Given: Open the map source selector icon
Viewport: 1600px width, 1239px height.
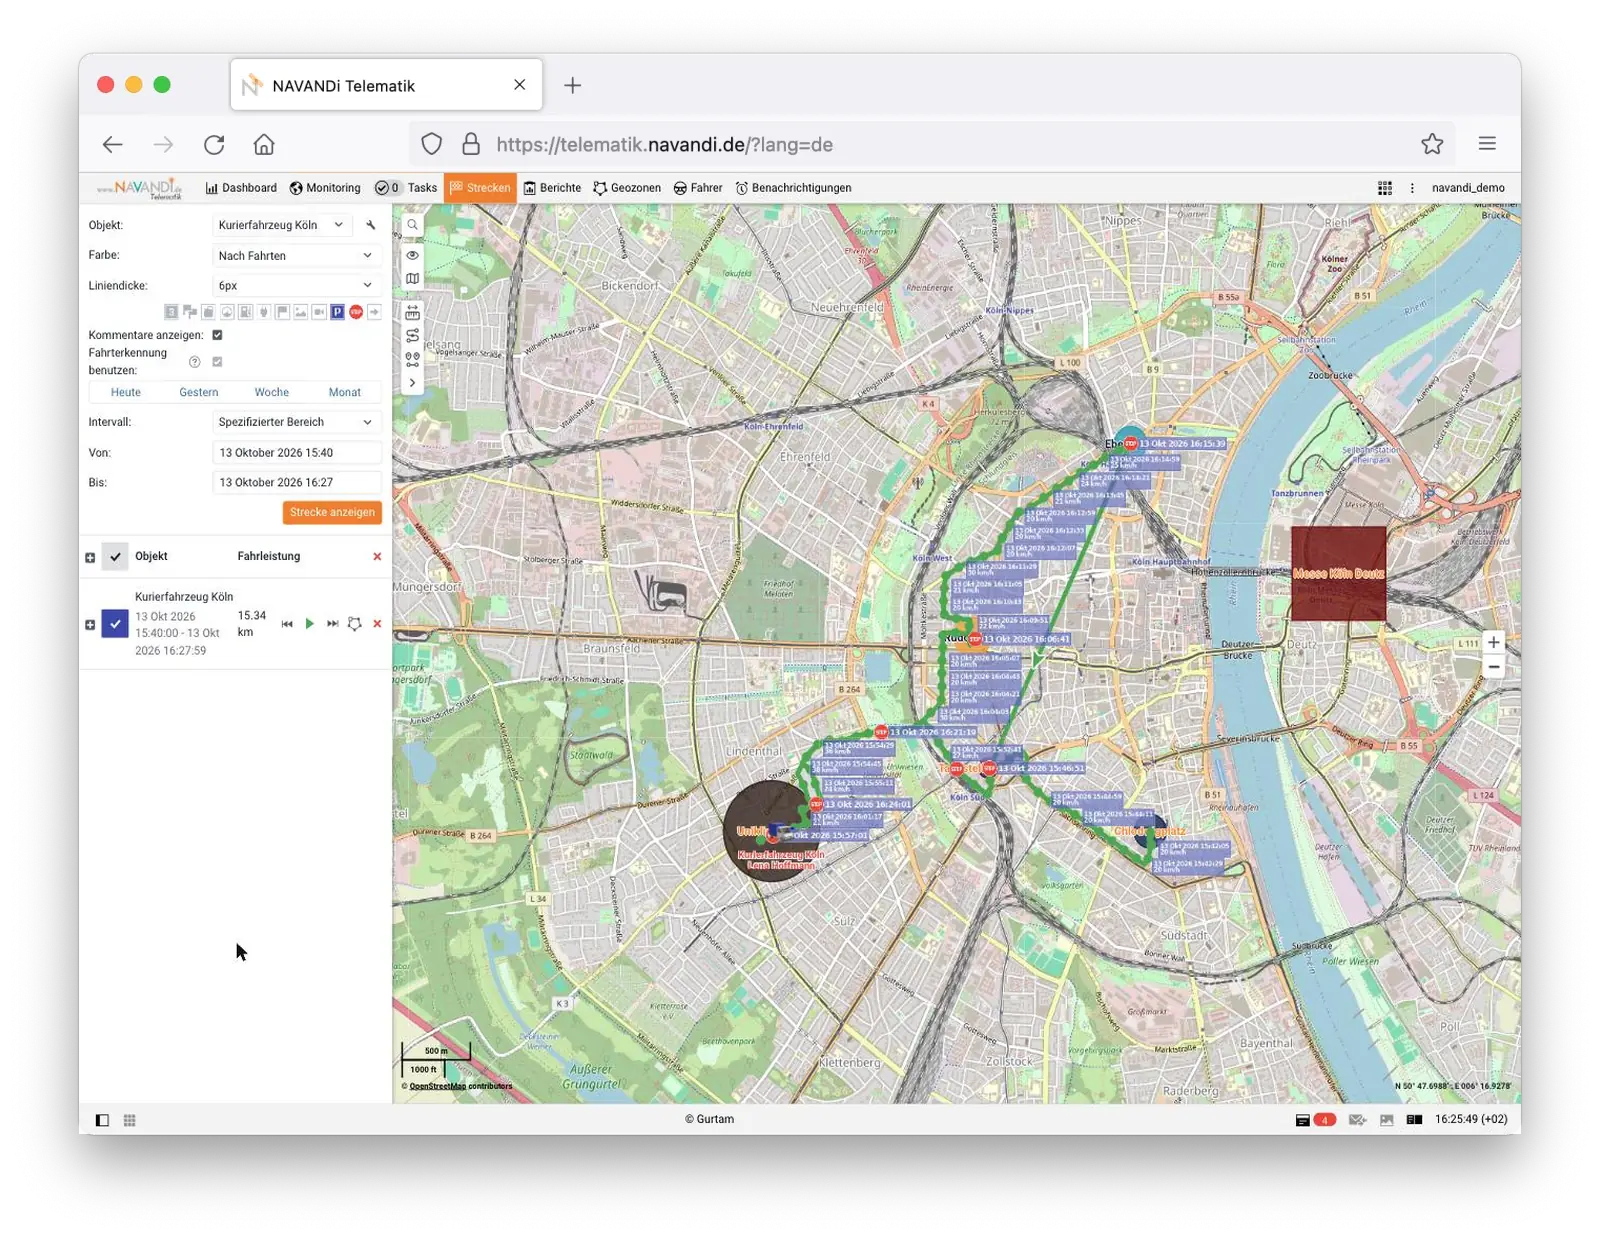Looking at the screenshot, I should (x=412, y=279).
